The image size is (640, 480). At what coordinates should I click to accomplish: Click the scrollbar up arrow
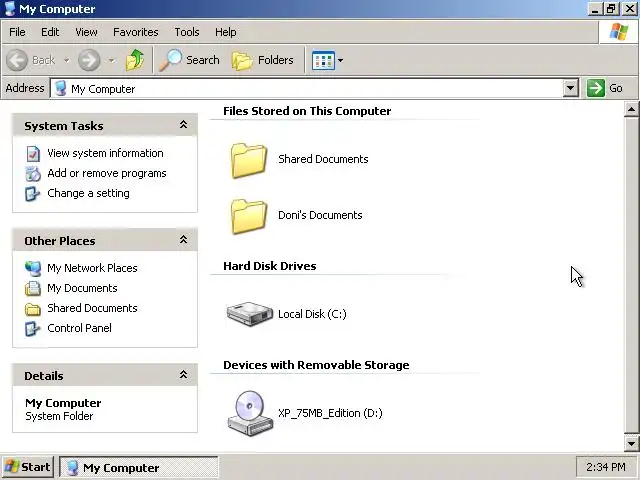pos(631,109)
